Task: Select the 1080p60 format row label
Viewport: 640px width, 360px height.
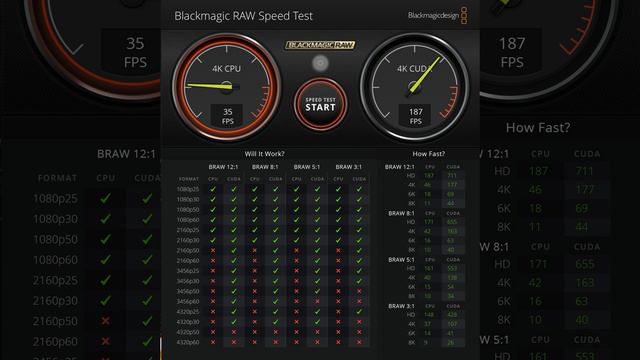Action: pyautogui.click(x=188, y=220)
